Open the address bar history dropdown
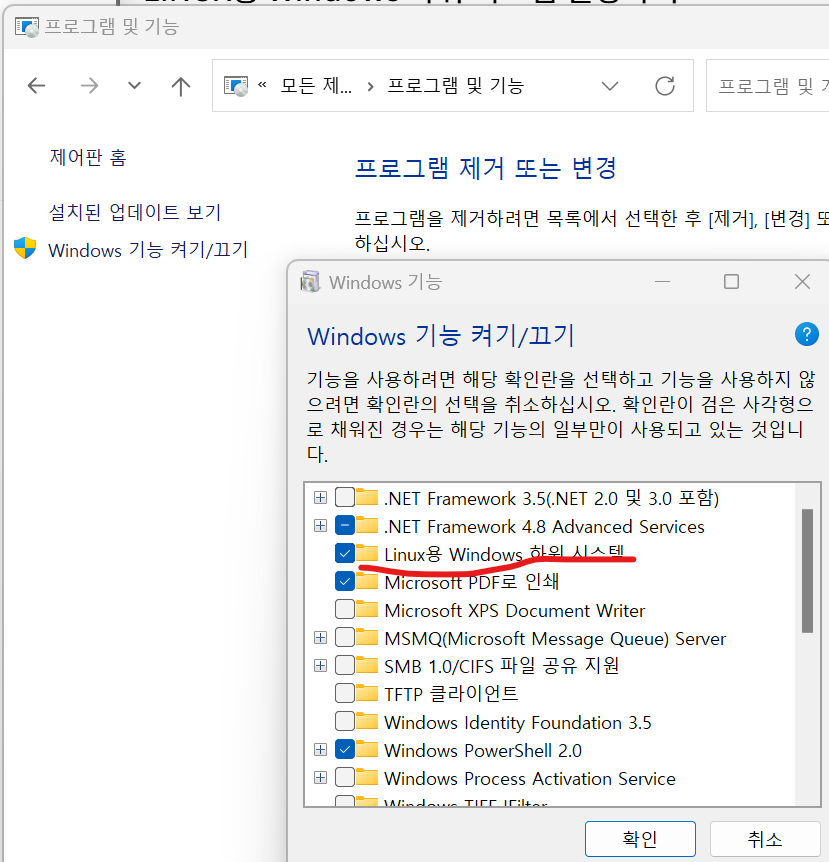The height and width of the screenshot is (862, 829). [x=610, y=86]
